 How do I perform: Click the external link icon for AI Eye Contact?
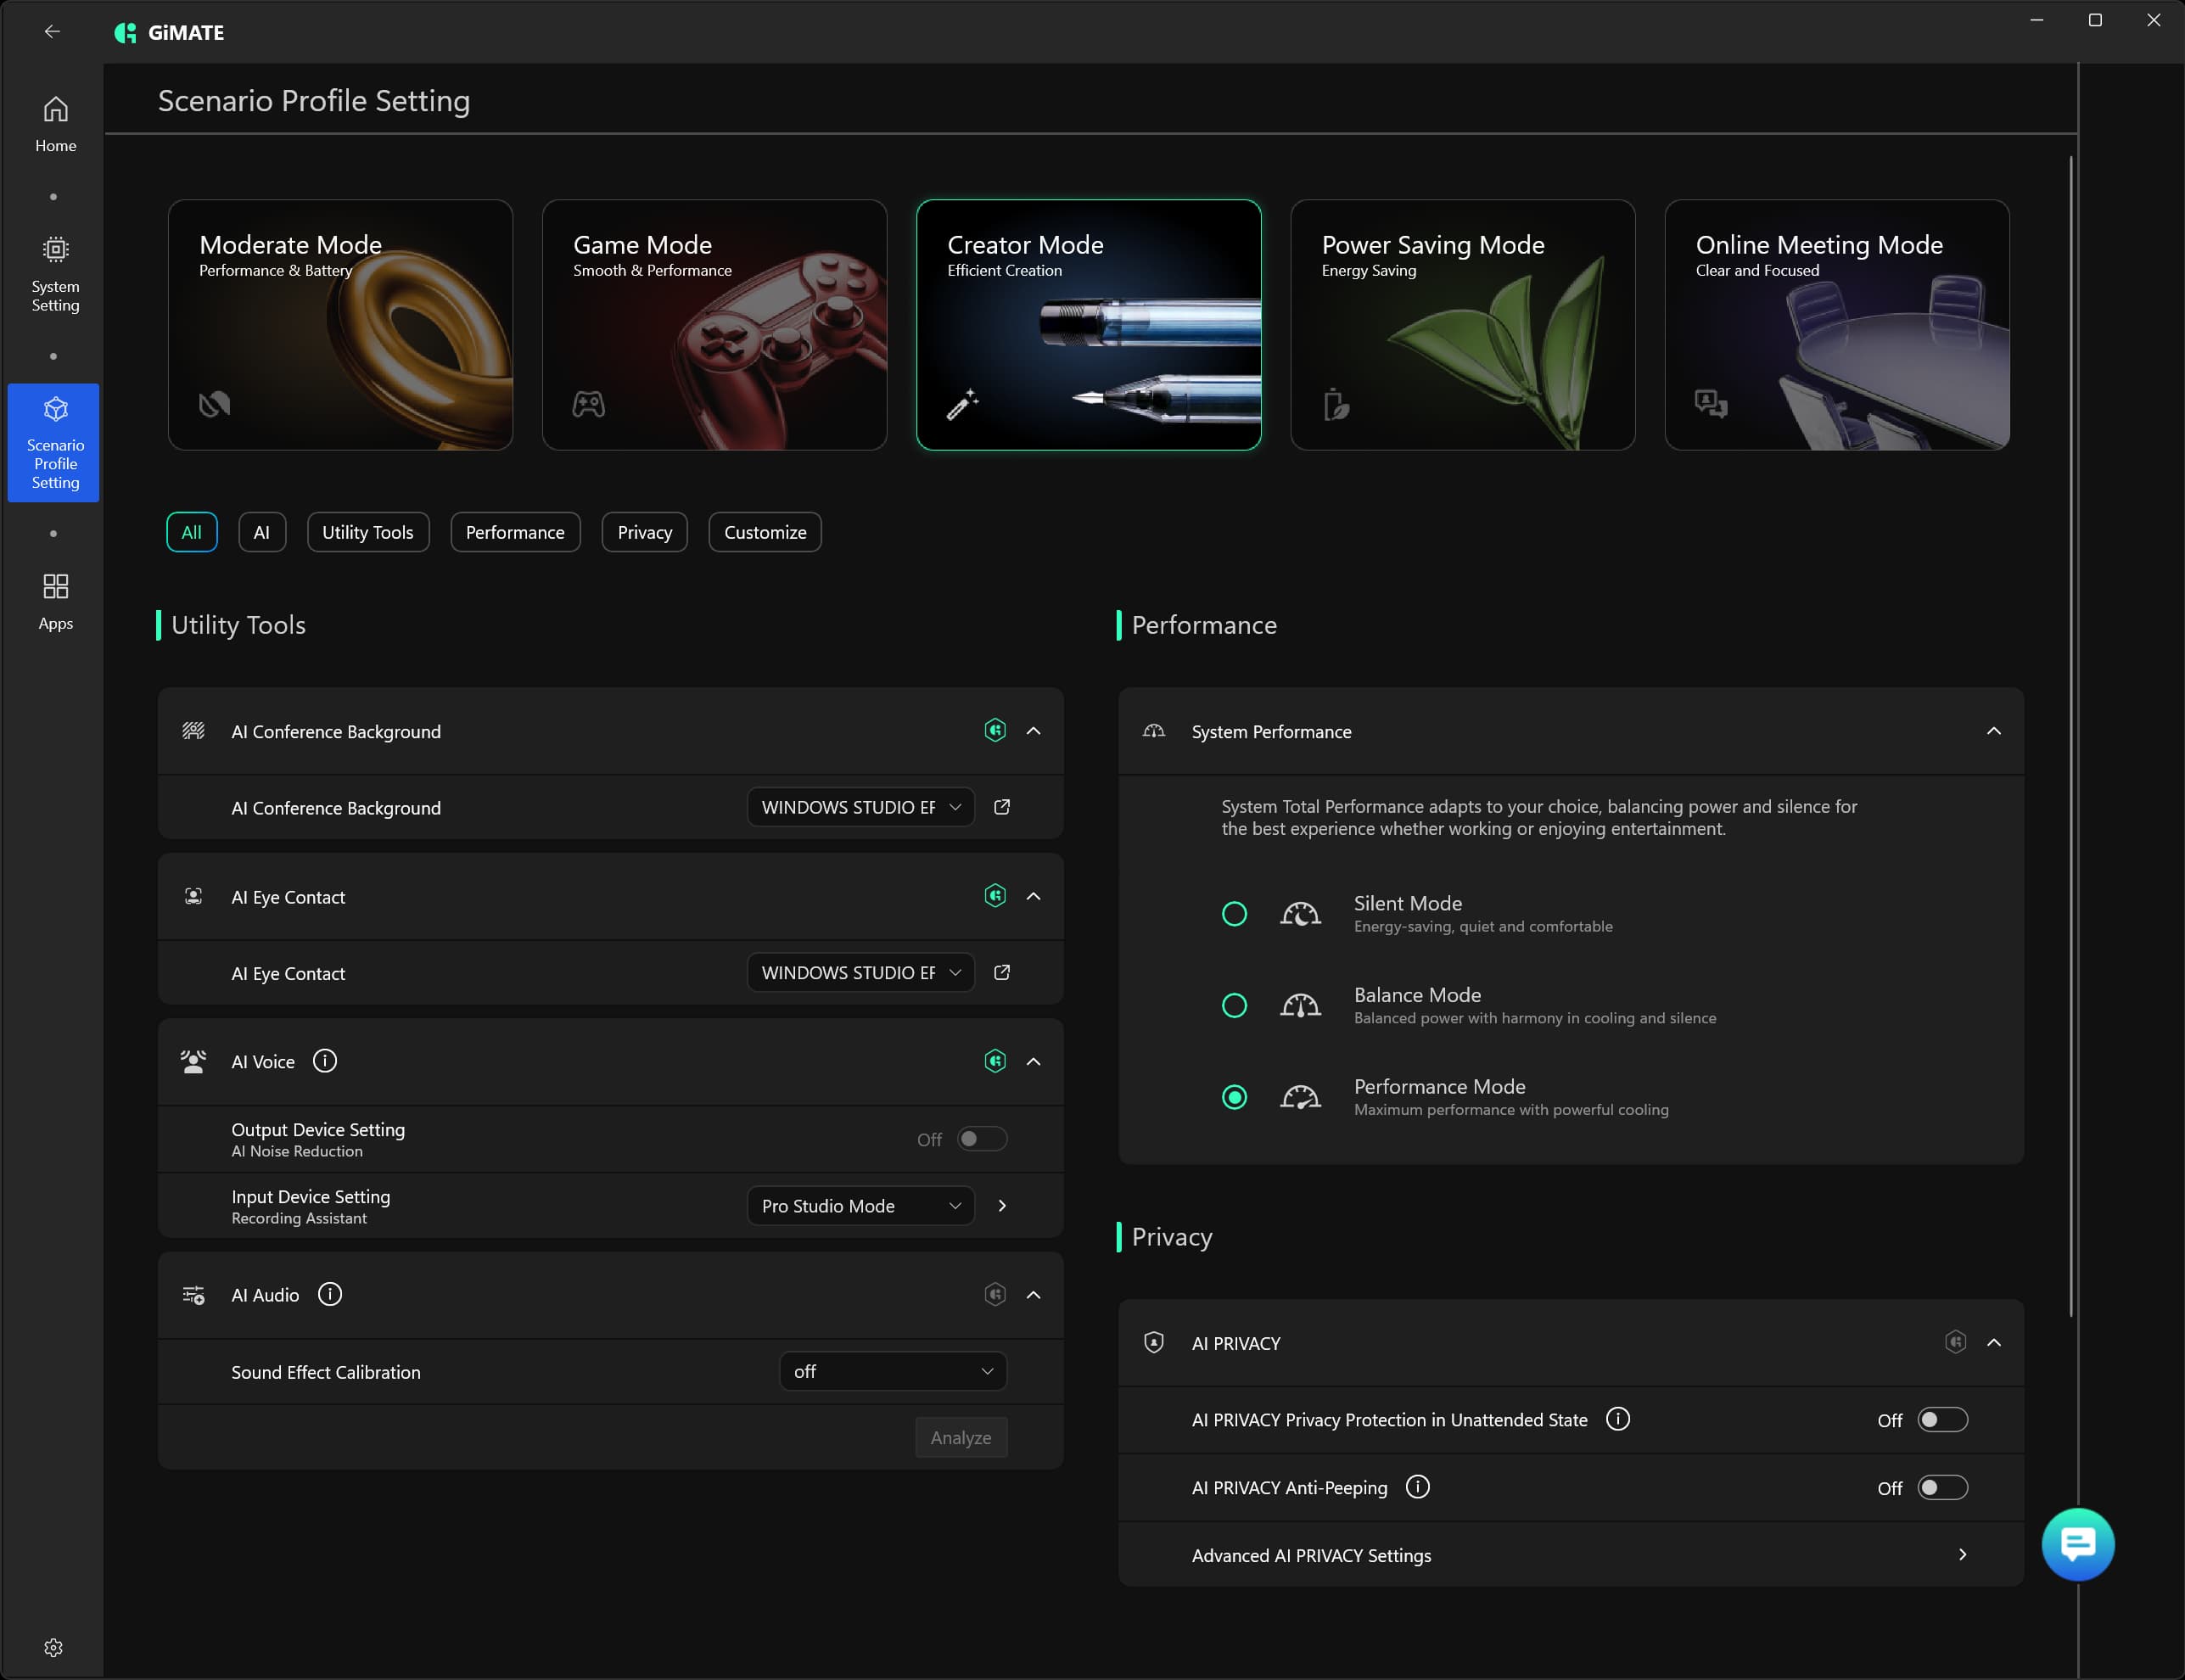(1001, 972)
